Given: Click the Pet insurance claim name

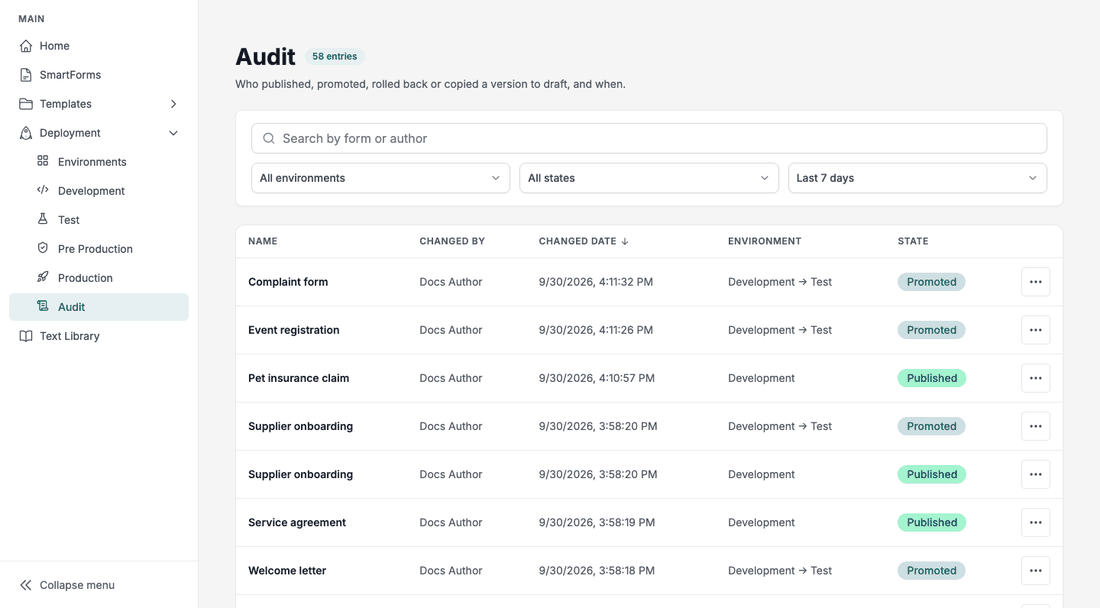Looking at the screenshot, I should click(298, 378).
